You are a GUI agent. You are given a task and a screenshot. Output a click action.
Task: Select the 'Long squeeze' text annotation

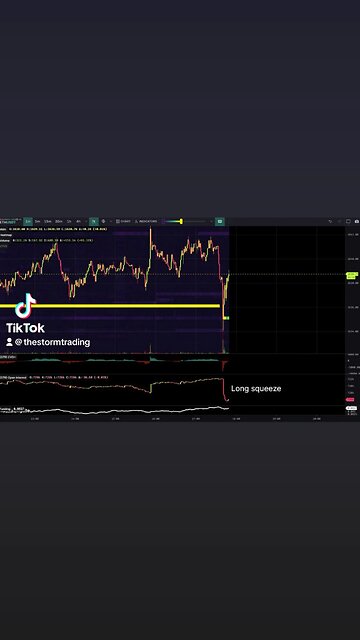tap(256, 389)
